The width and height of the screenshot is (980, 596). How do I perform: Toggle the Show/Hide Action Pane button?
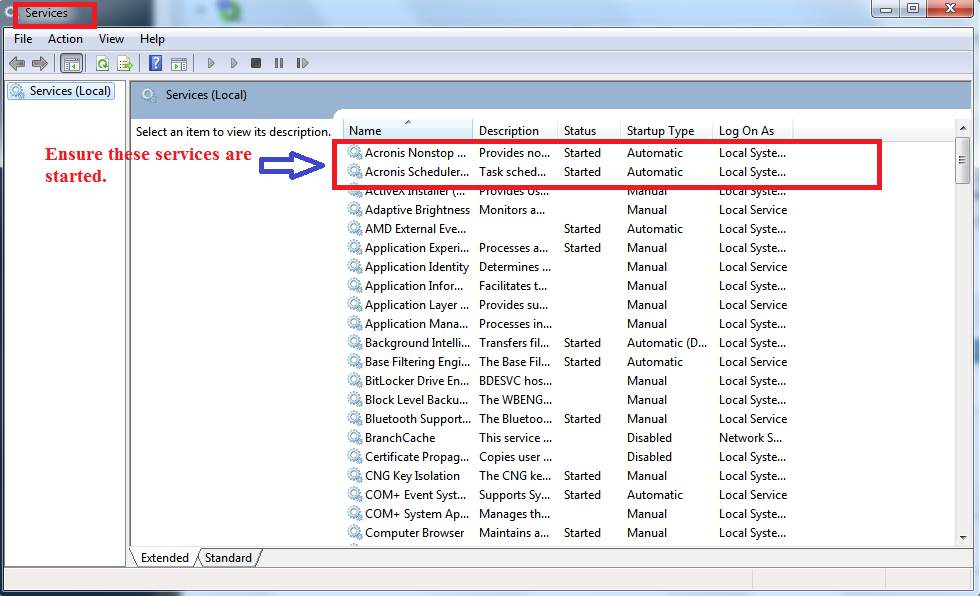pos(179,63)
